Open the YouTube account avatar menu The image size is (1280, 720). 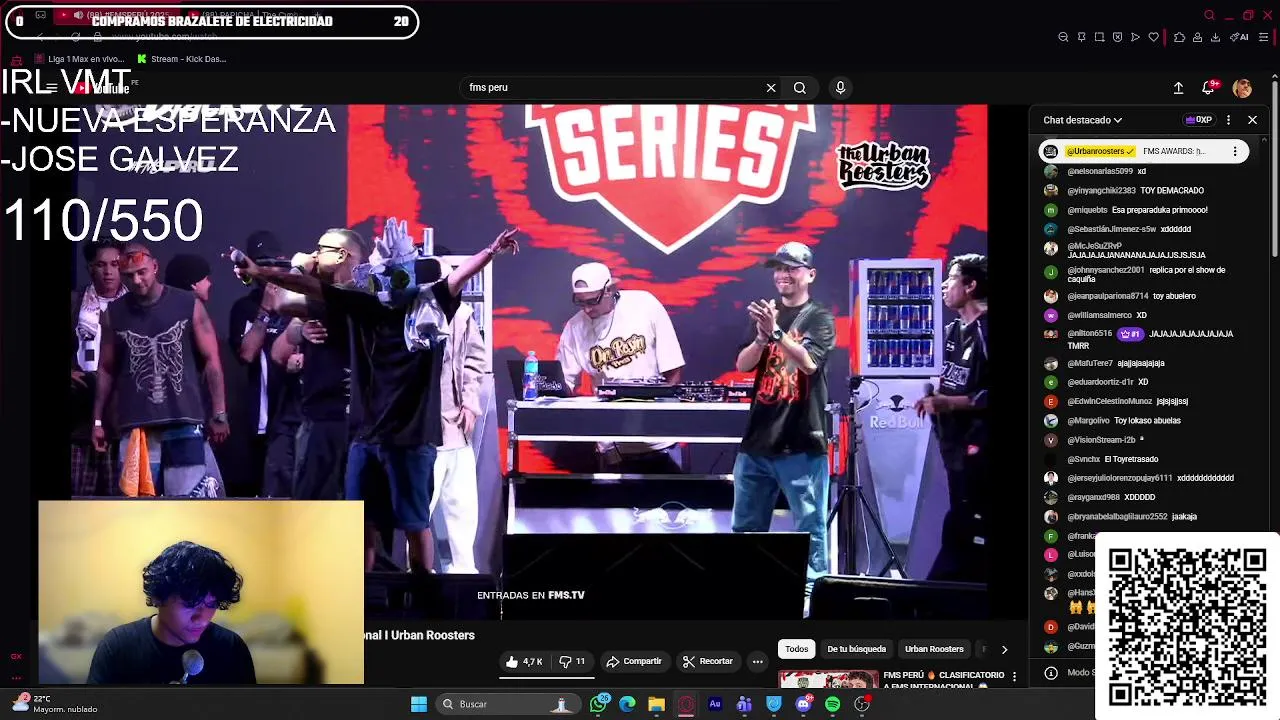(x=1242, y=88)
